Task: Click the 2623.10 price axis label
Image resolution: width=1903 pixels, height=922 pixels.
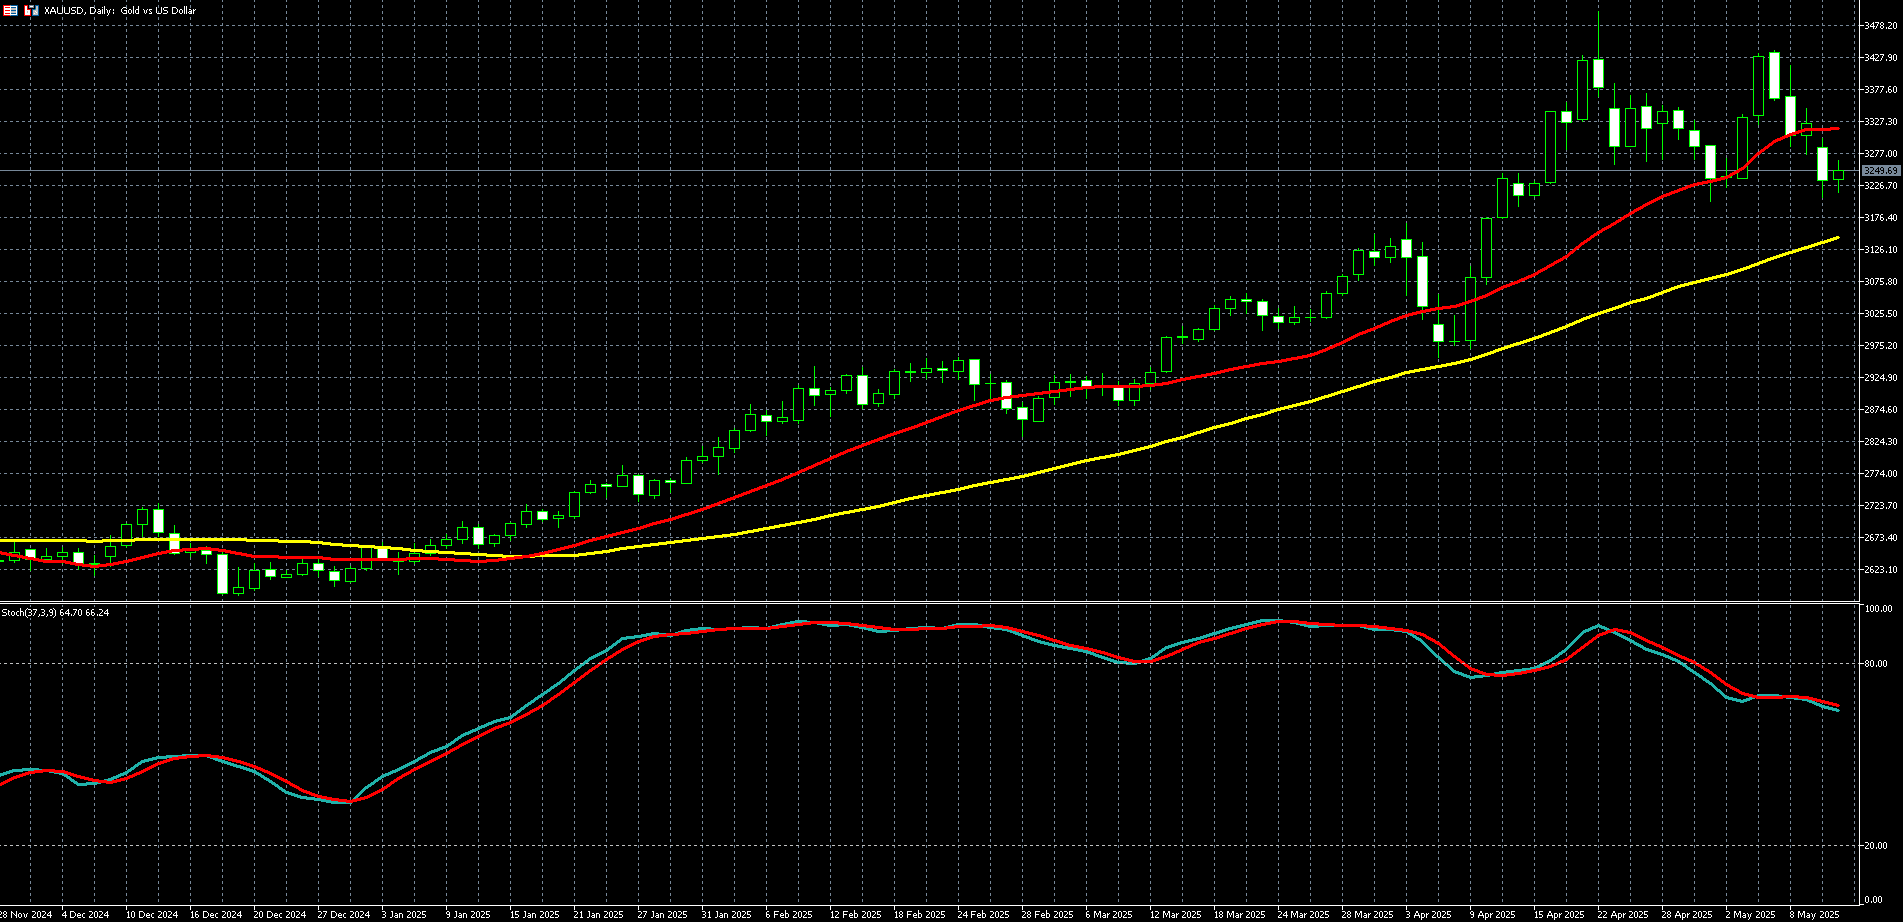Action: 1881,570
